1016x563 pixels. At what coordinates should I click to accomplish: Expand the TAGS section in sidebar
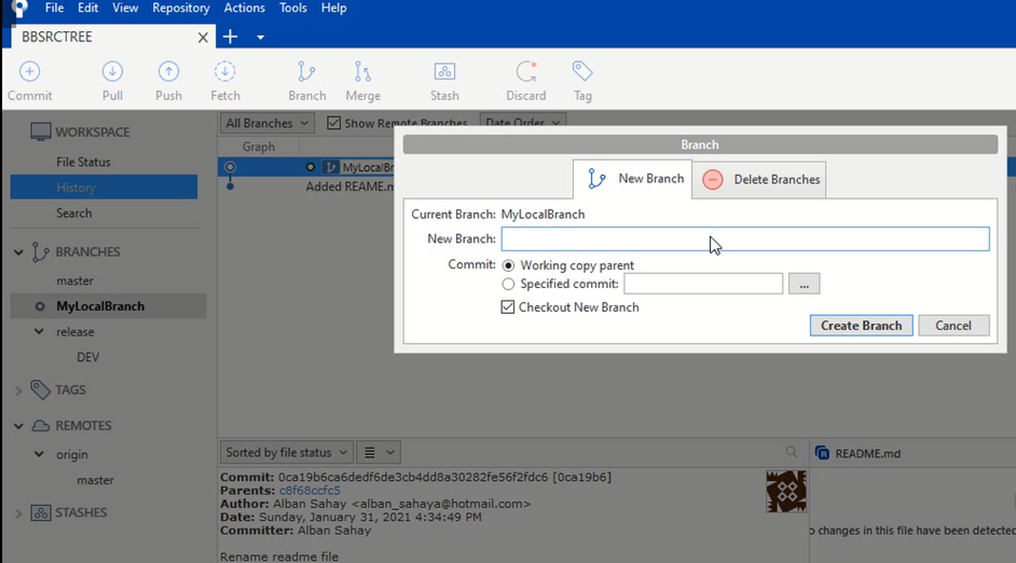[19, 390]
